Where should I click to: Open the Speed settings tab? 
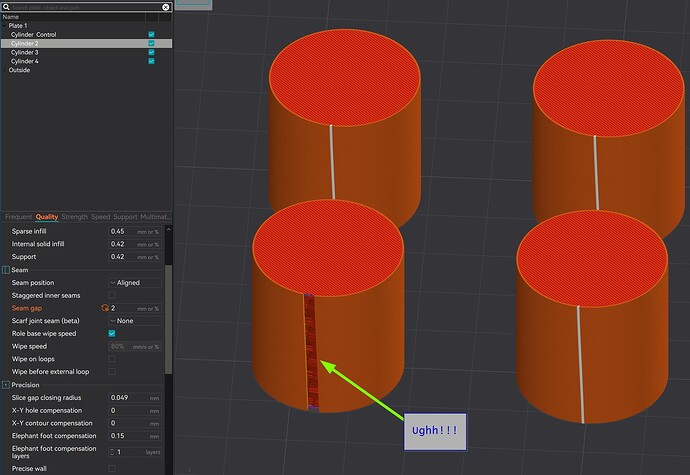point(100,217)
